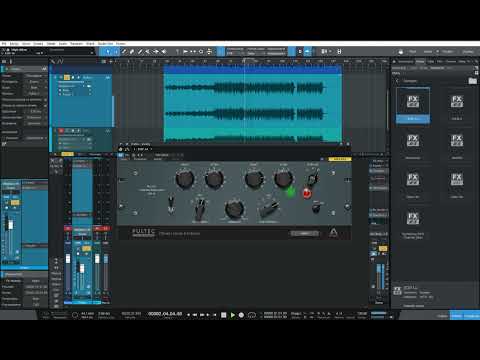Select the Arrow tool in toolbar
The height and width of the screenshot is (360, 480).
pos(108,51)
